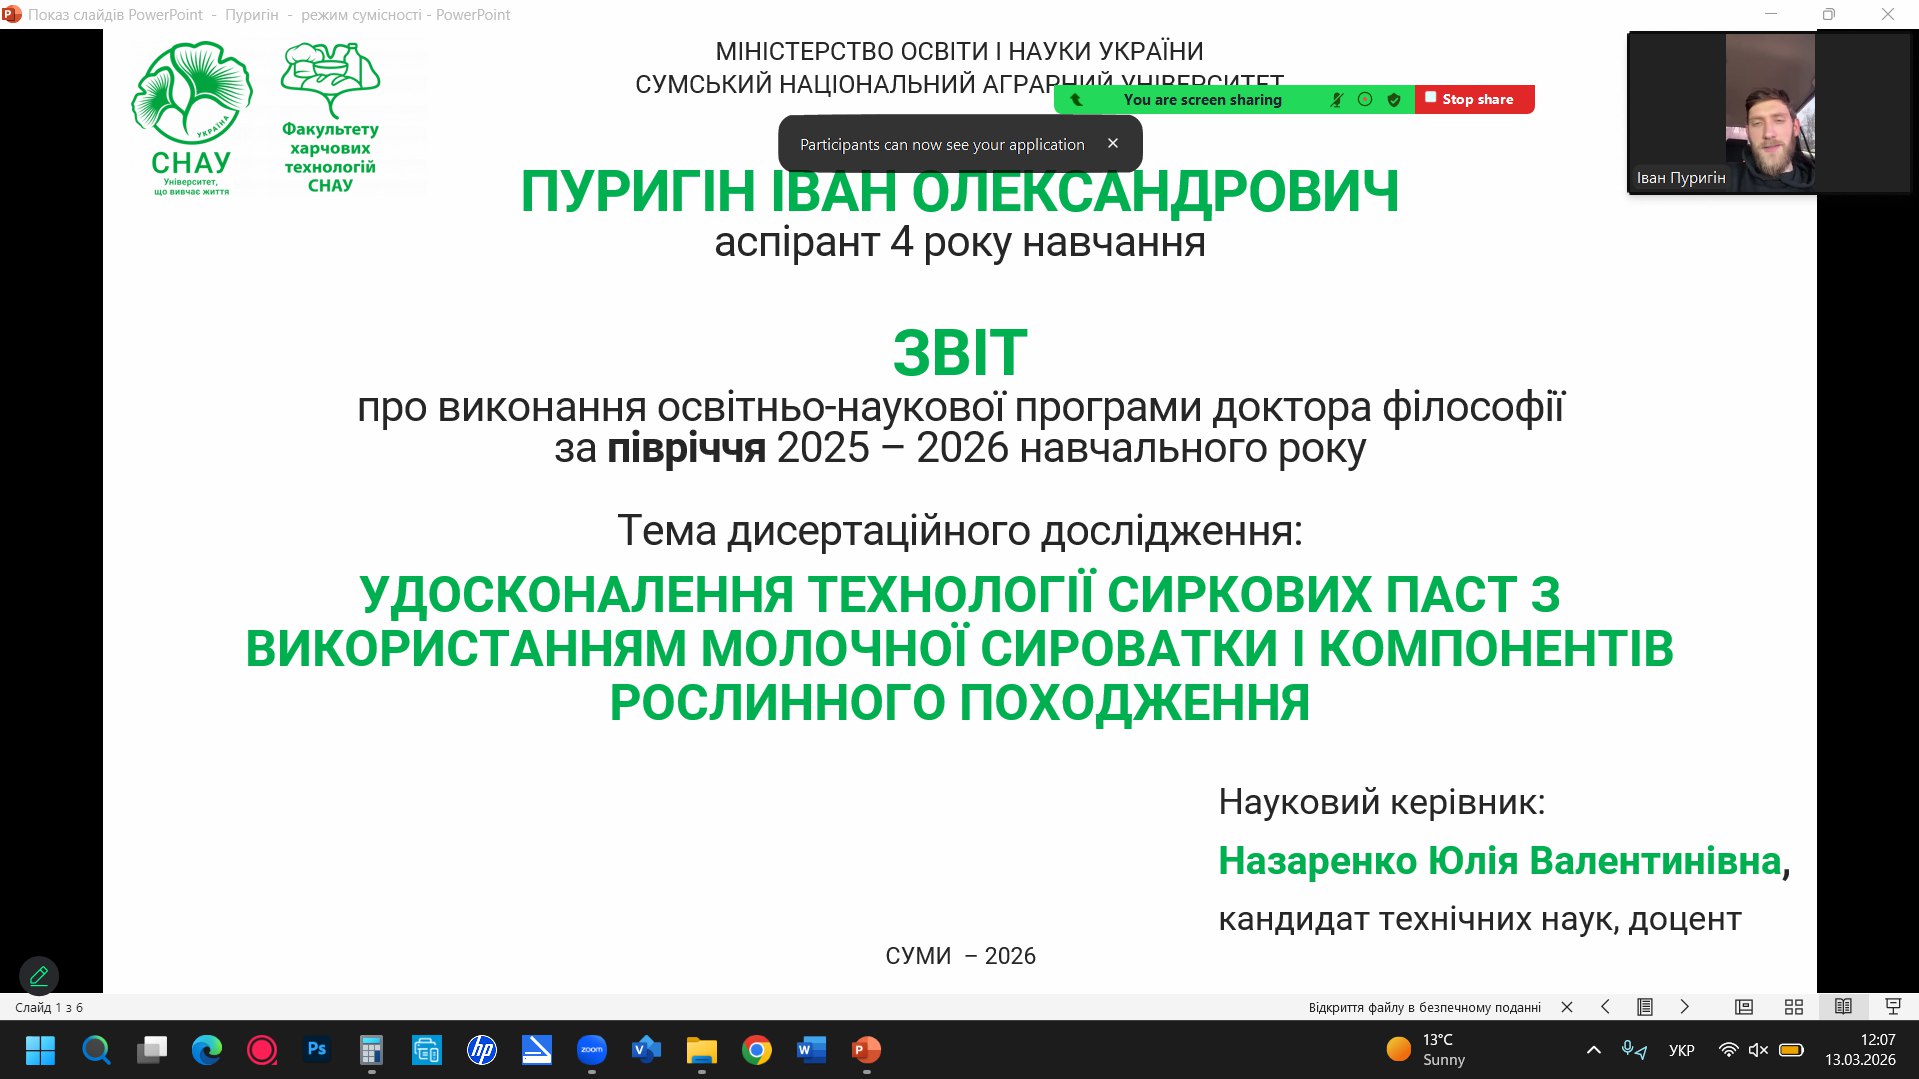1919x1079 pixels.
Task: Go to the next slide arrow
Action: (x=1684, y=1007)
